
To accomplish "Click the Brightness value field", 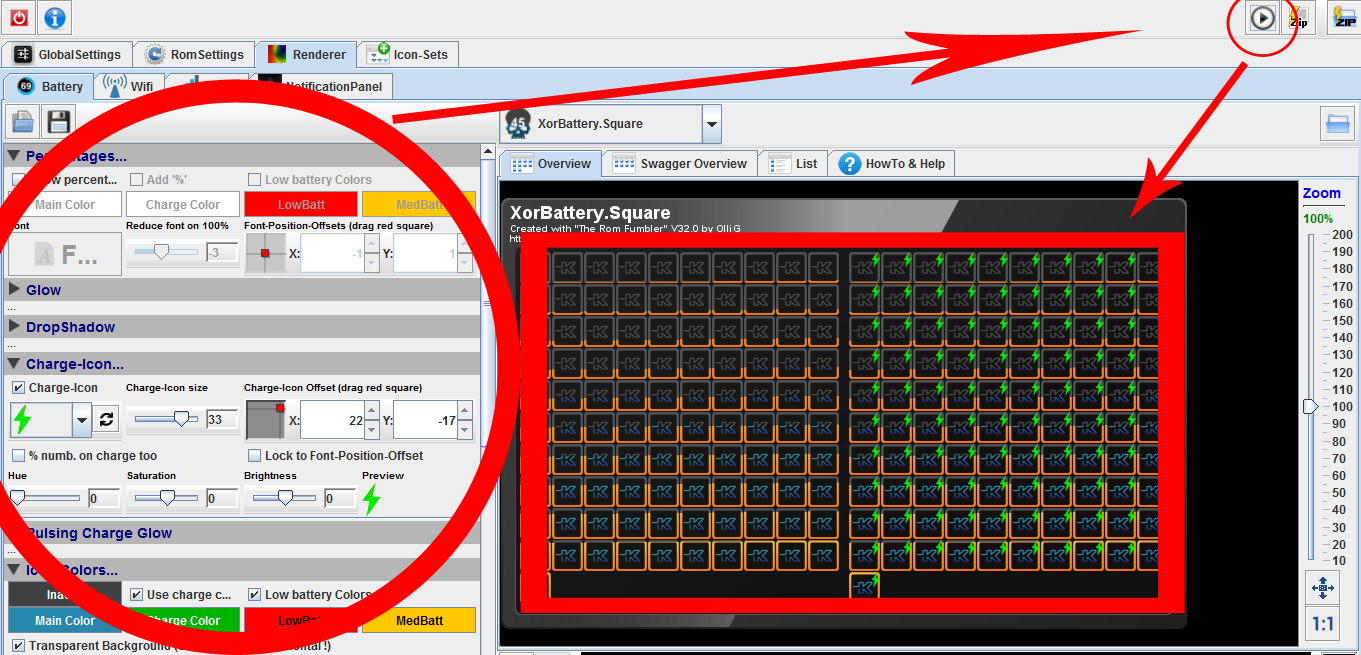I will coord(340,498).
